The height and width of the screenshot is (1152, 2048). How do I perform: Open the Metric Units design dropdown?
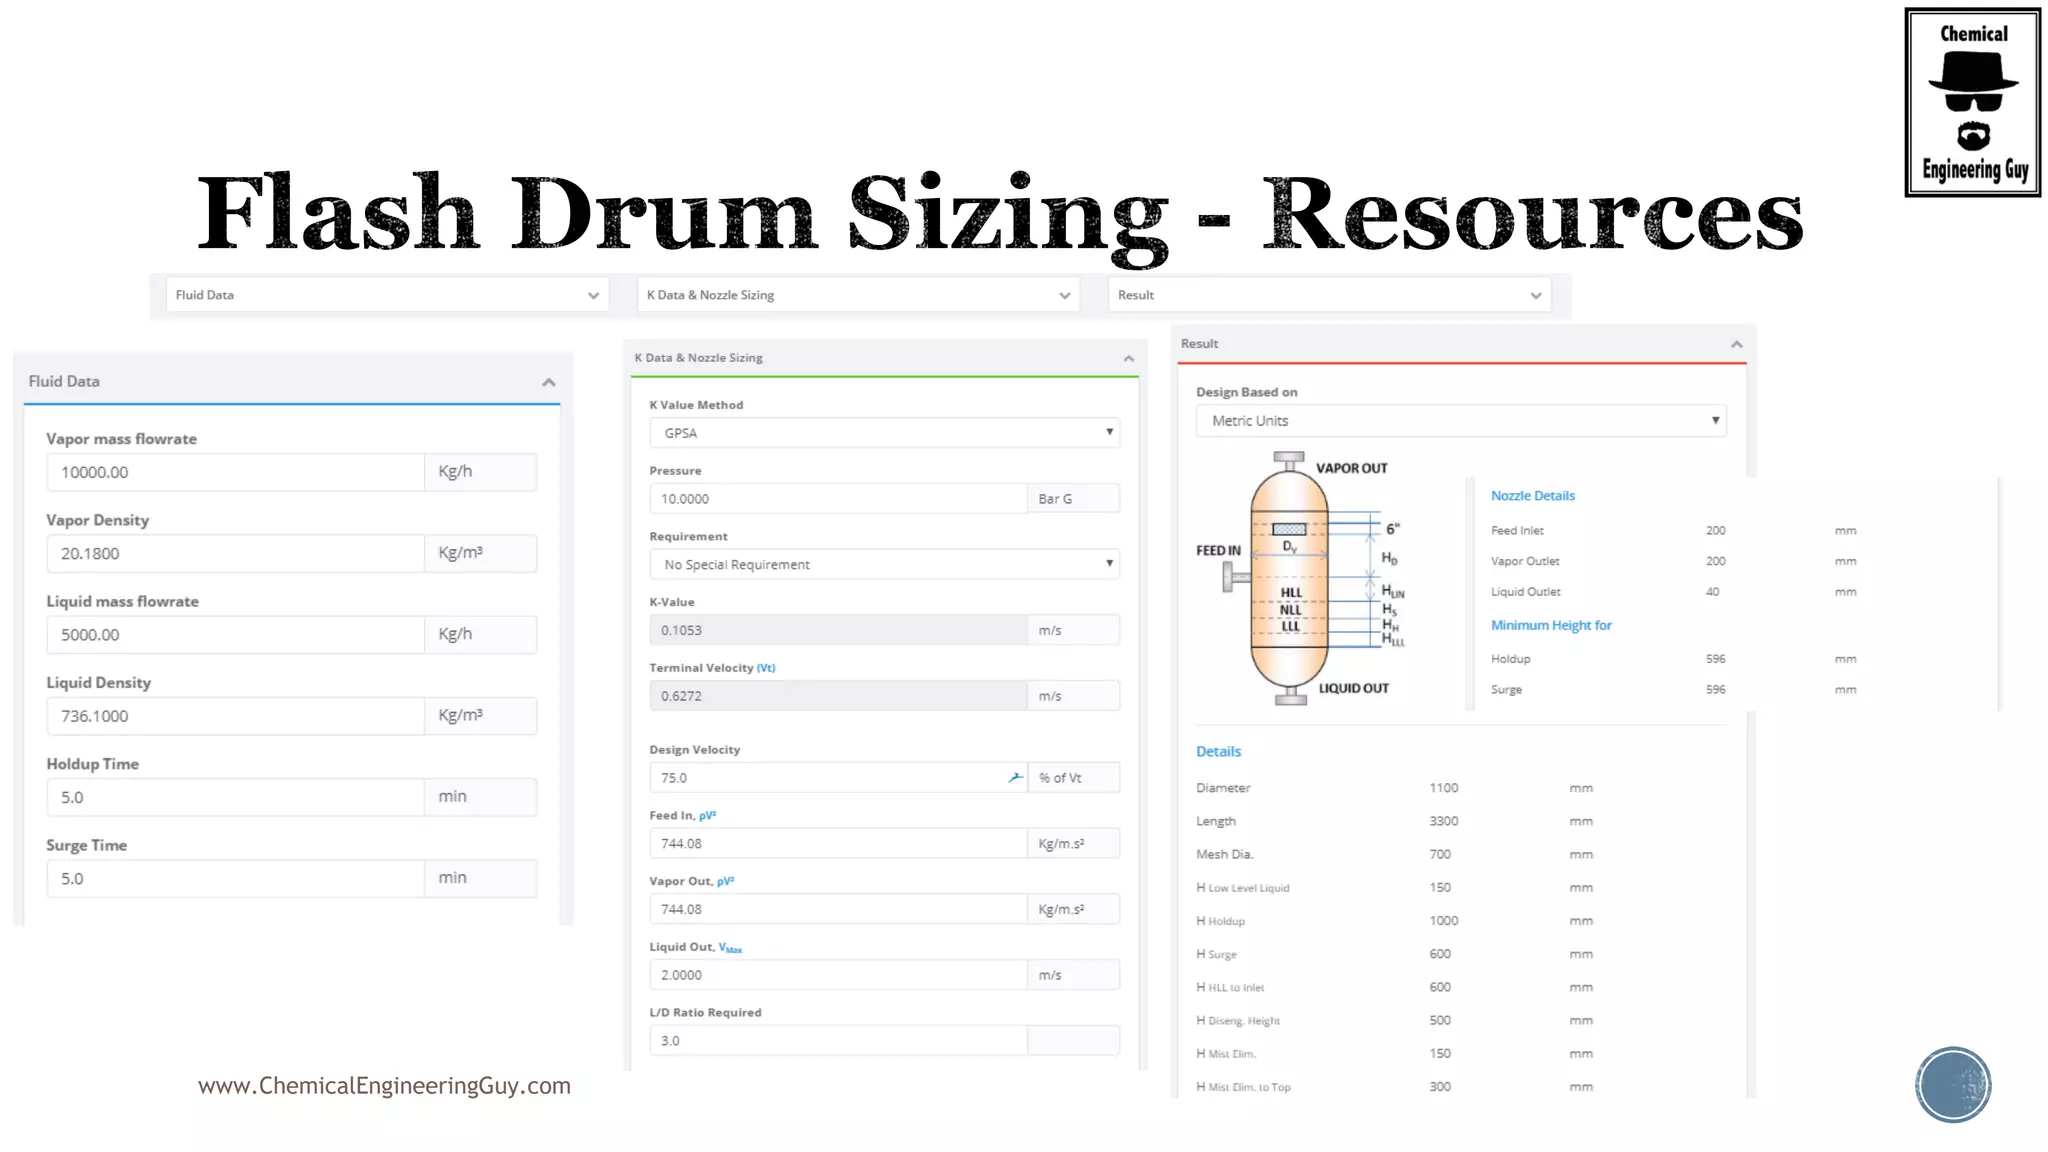[x=1460, y=421]
